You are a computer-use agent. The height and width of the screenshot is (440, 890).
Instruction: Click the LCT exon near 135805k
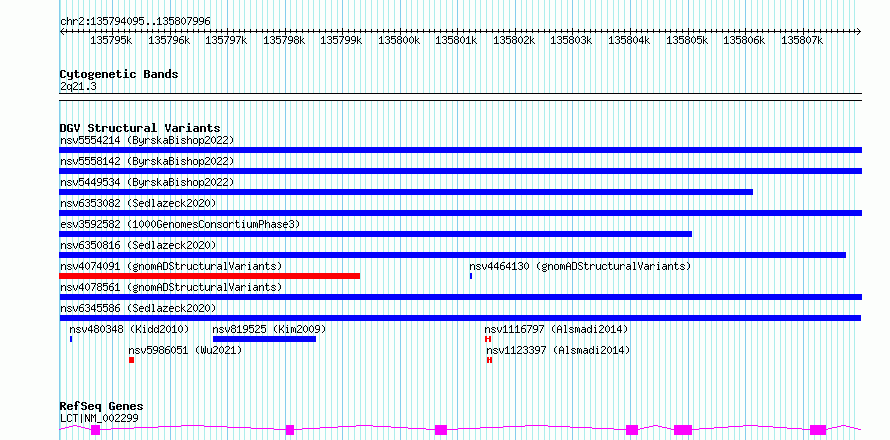(683, 429)
